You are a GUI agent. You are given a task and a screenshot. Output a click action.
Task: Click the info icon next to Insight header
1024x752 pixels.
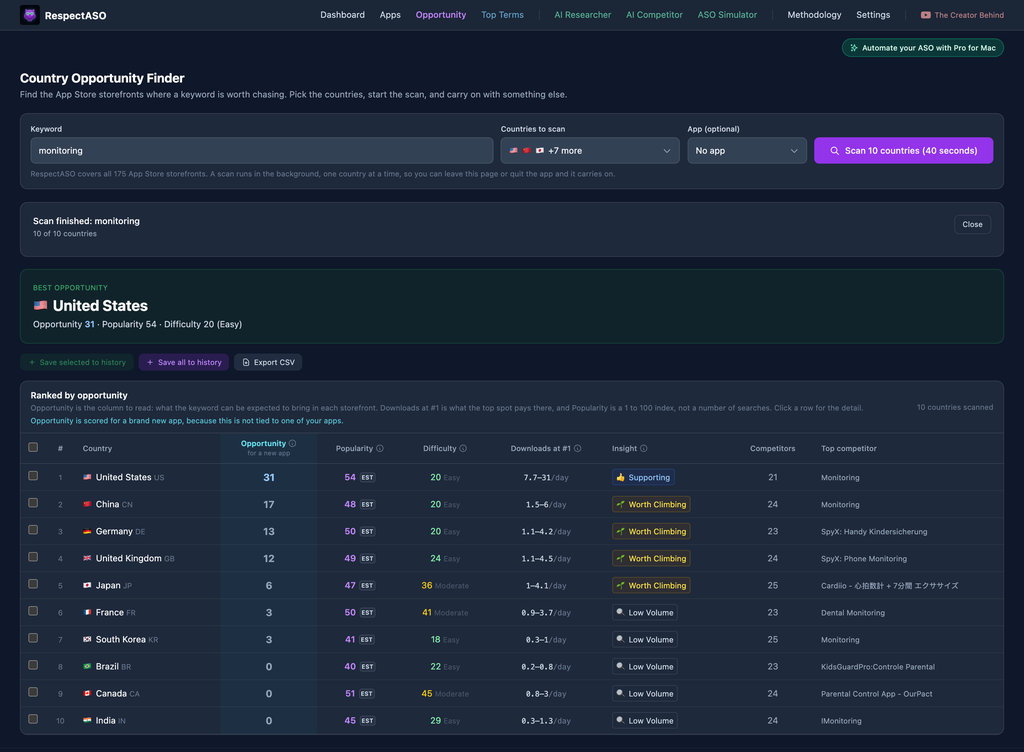coord(643,448)
